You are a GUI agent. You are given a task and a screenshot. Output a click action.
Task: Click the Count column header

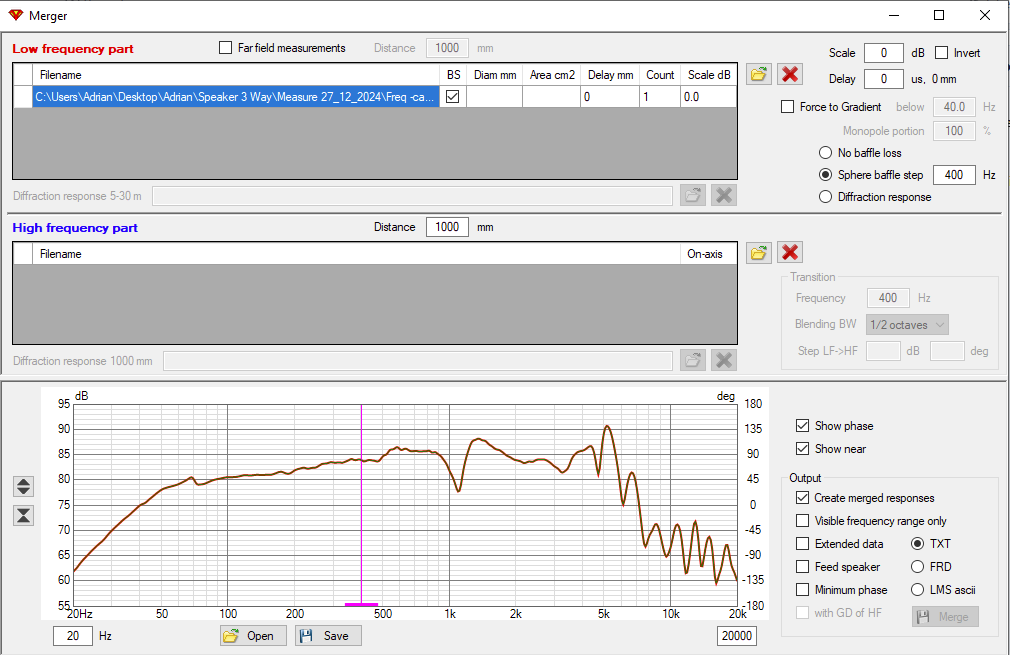click(660, 75)
